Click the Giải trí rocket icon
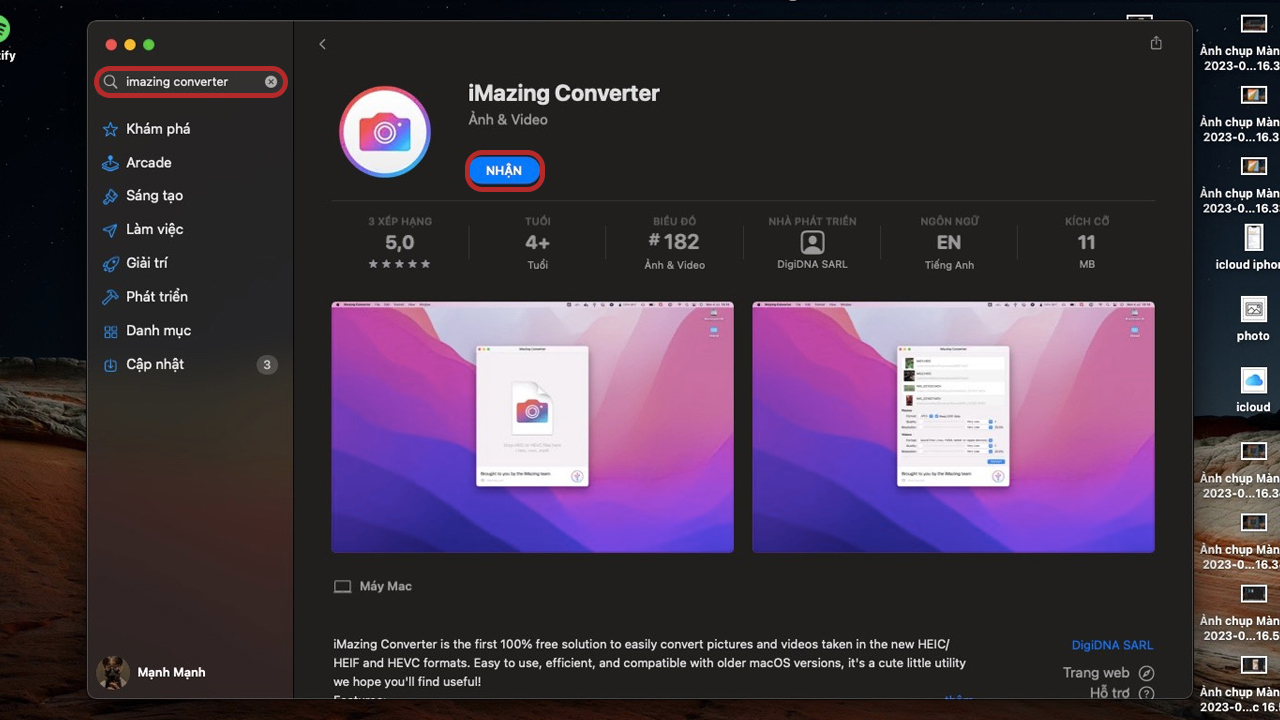1280x720 pixels. coord(110,264)
